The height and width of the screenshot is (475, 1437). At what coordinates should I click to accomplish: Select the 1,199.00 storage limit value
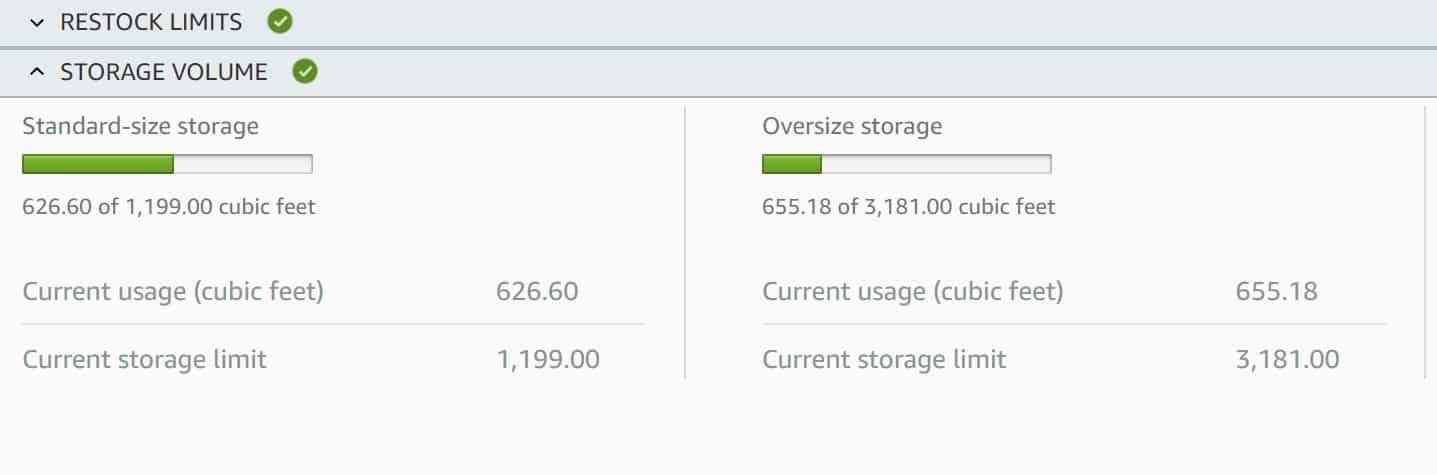[x=548, y=359]
